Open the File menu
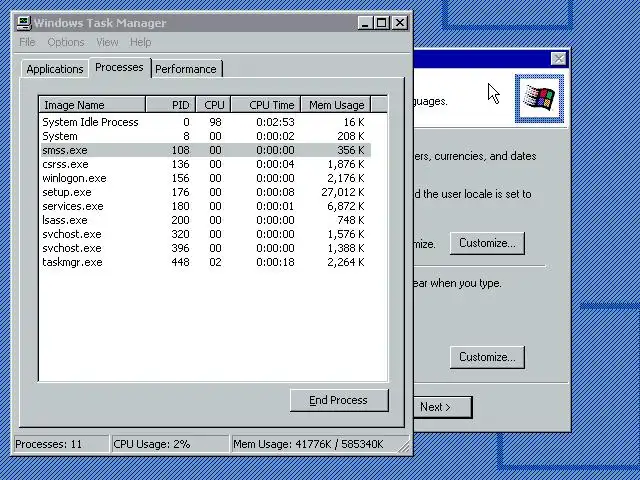This screenshot has width=640, height=480. 27,42
